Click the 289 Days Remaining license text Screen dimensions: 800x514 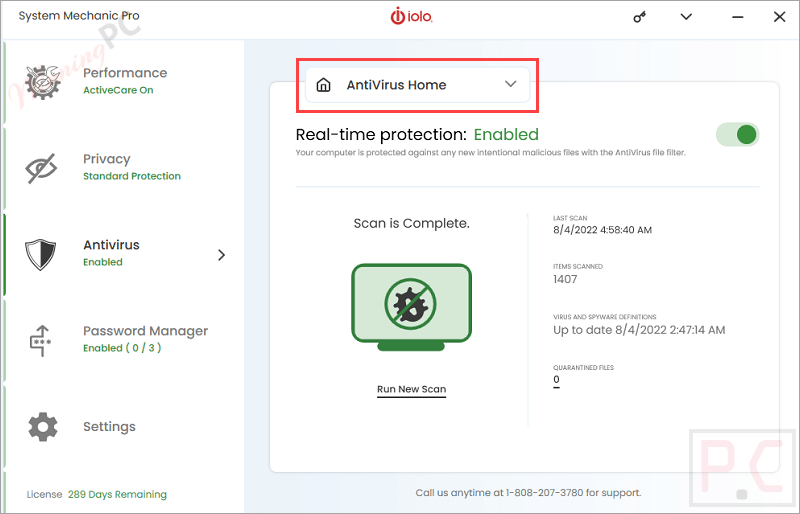(117, 495)
